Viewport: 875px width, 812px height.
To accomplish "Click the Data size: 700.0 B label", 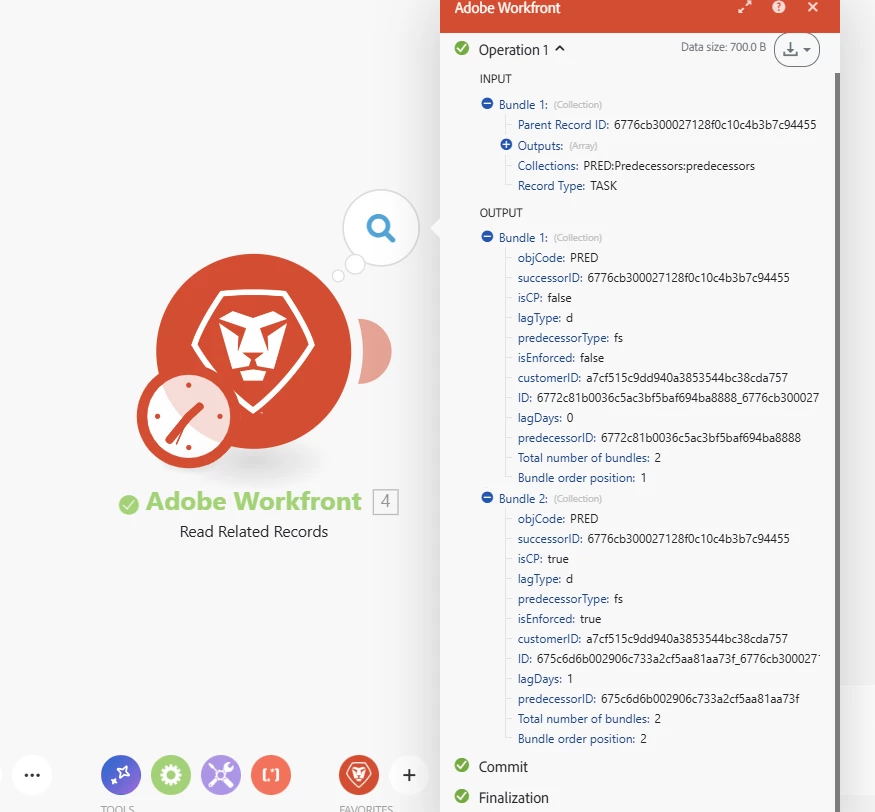I will [723, 47].
